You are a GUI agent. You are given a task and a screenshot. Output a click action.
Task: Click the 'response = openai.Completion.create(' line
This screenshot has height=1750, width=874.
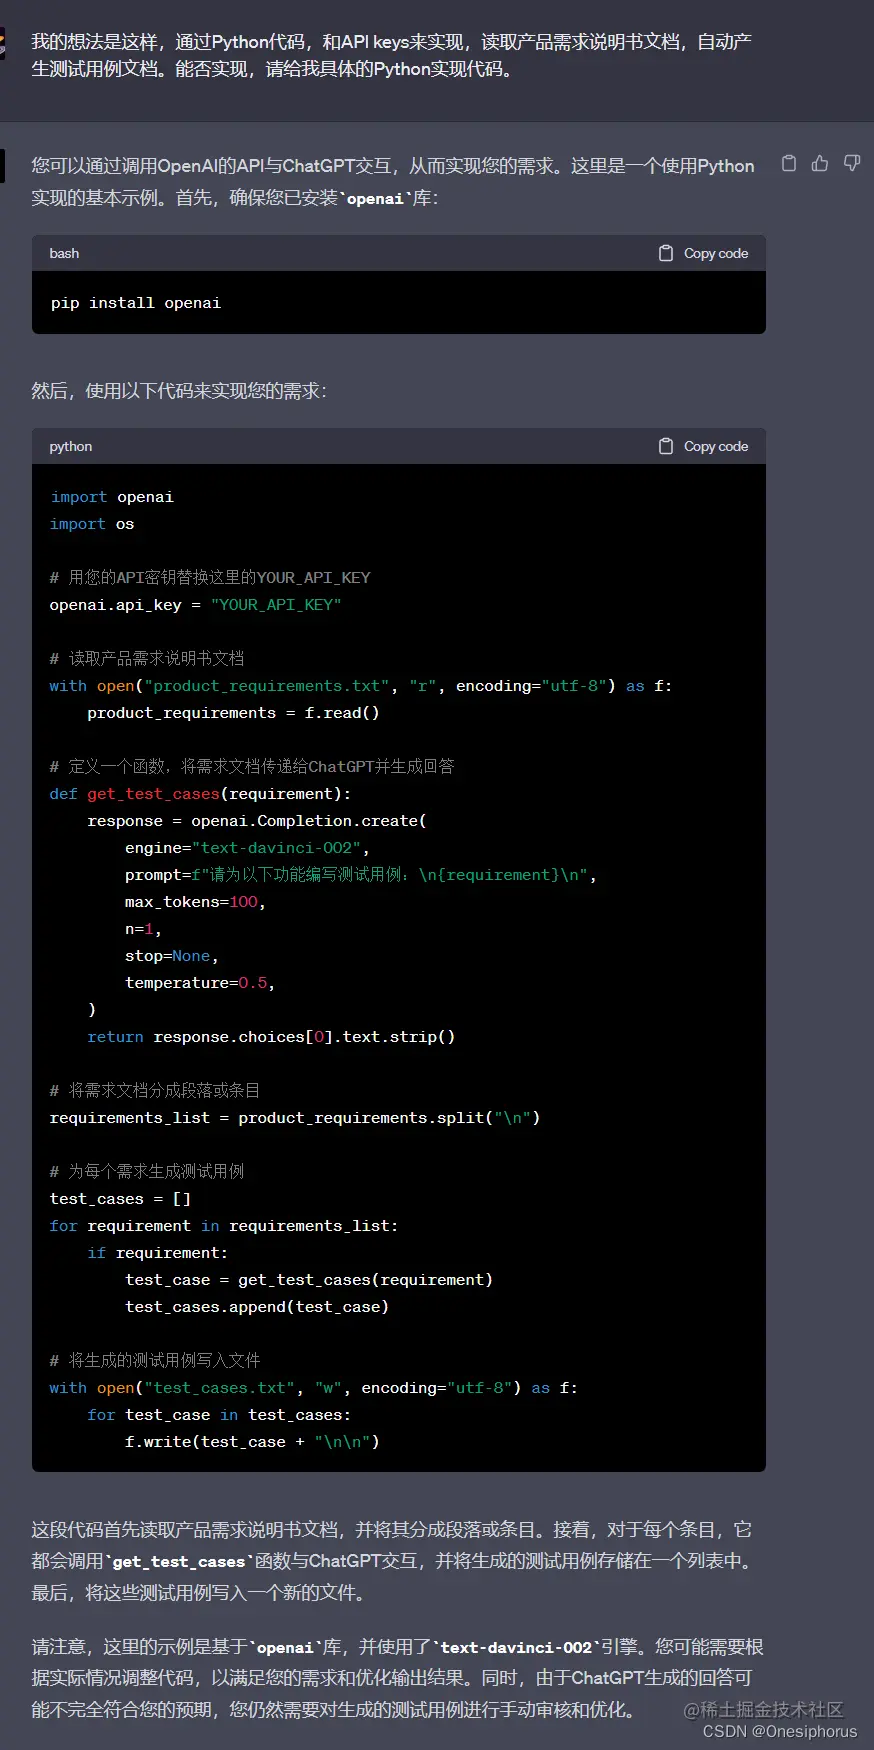pos(257,821)
